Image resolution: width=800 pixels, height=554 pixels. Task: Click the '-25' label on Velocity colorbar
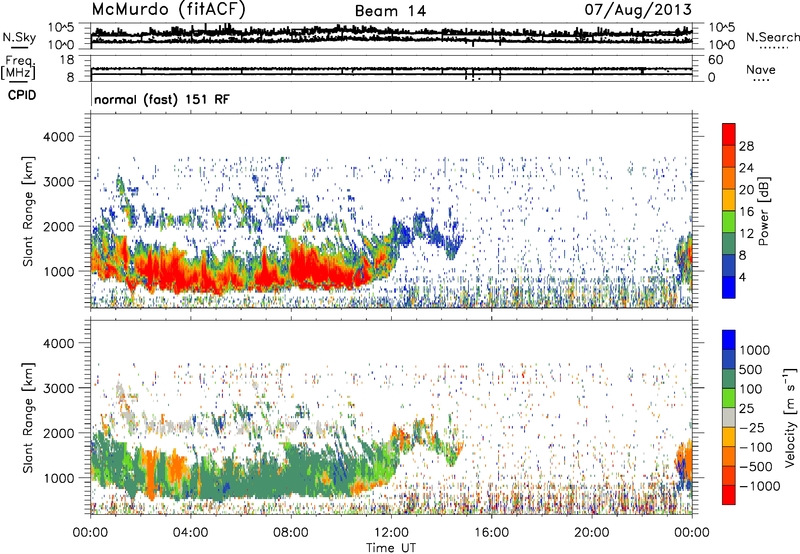pos(752,428)
